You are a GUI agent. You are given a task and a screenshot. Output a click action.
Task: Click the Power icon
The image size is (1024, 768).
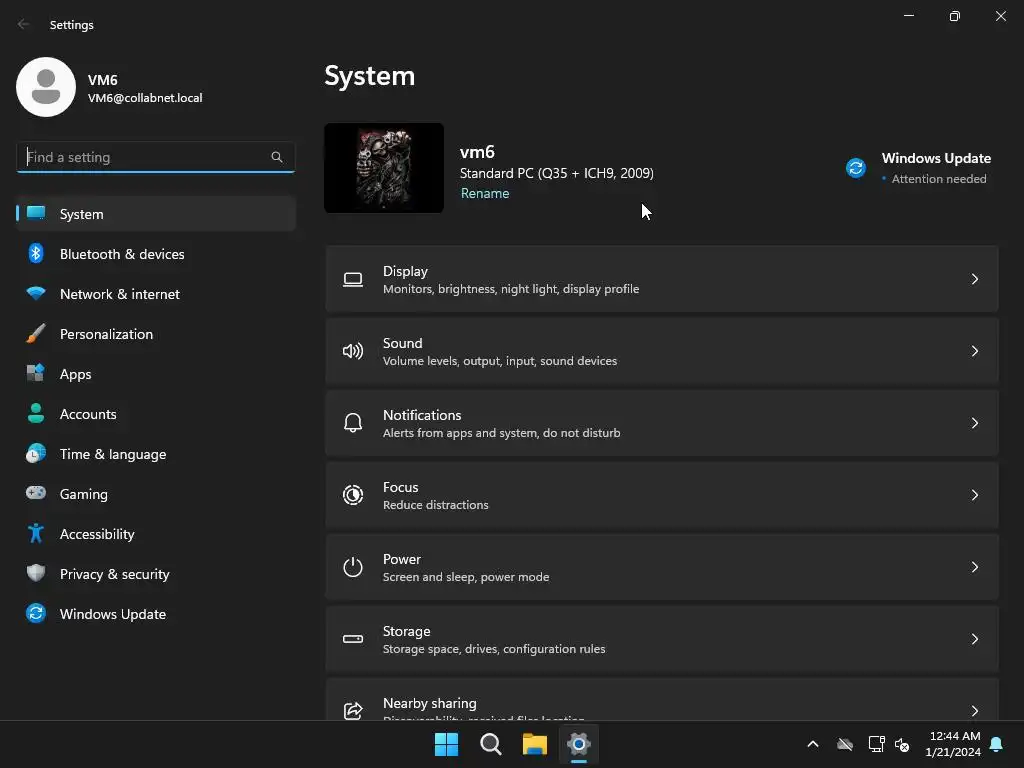tap(353, 567)
